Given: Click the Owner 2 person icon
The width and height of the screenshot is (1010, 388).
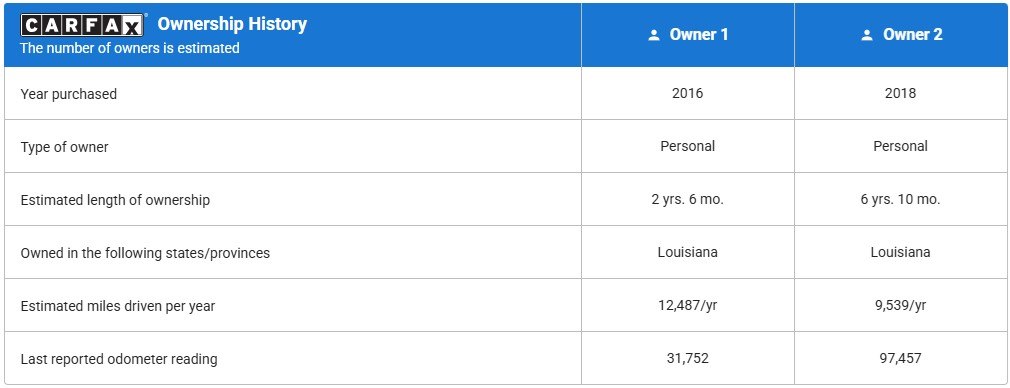Looking at the screenshot, I should 867,35.
